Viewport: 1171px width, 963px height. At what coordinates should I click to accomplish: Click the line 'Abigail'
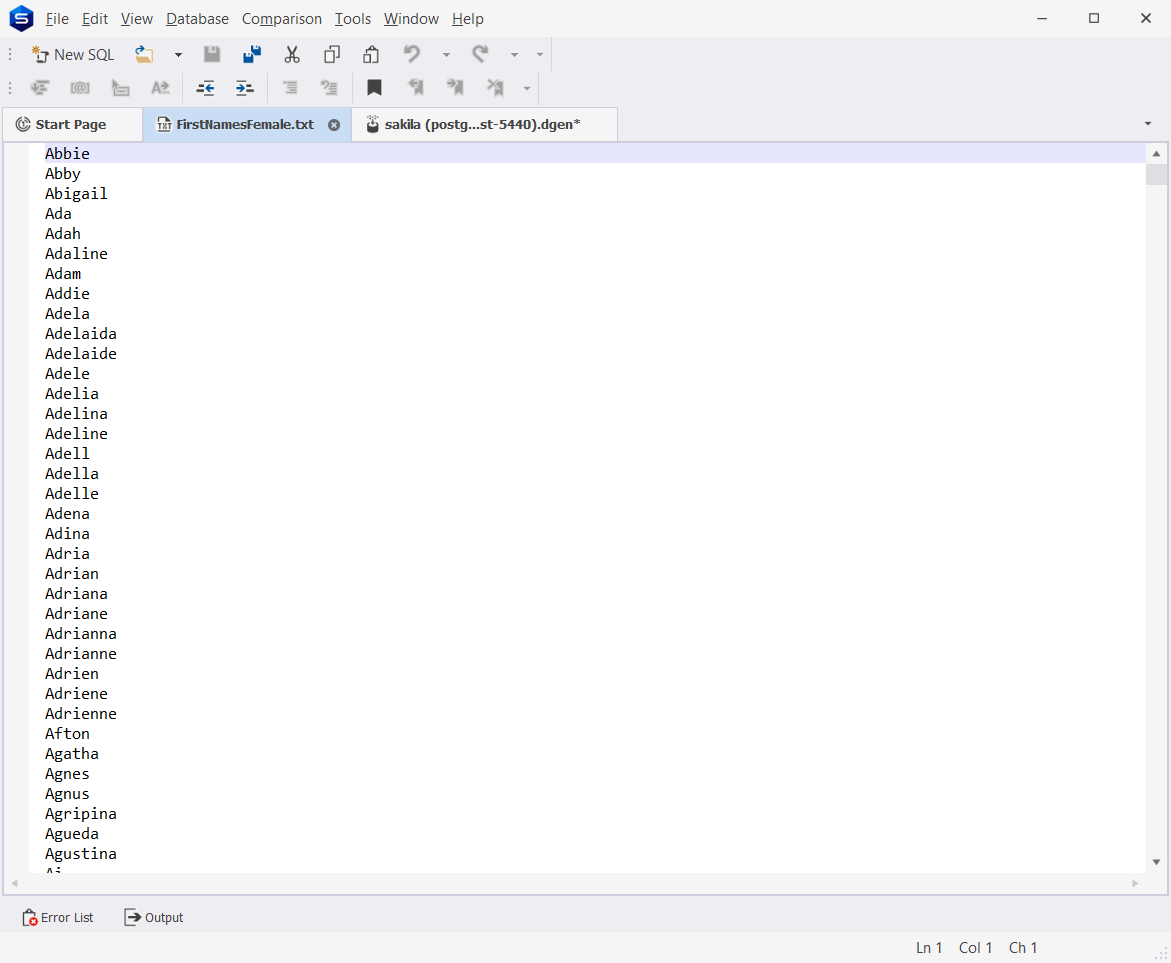tap(76, 193)
